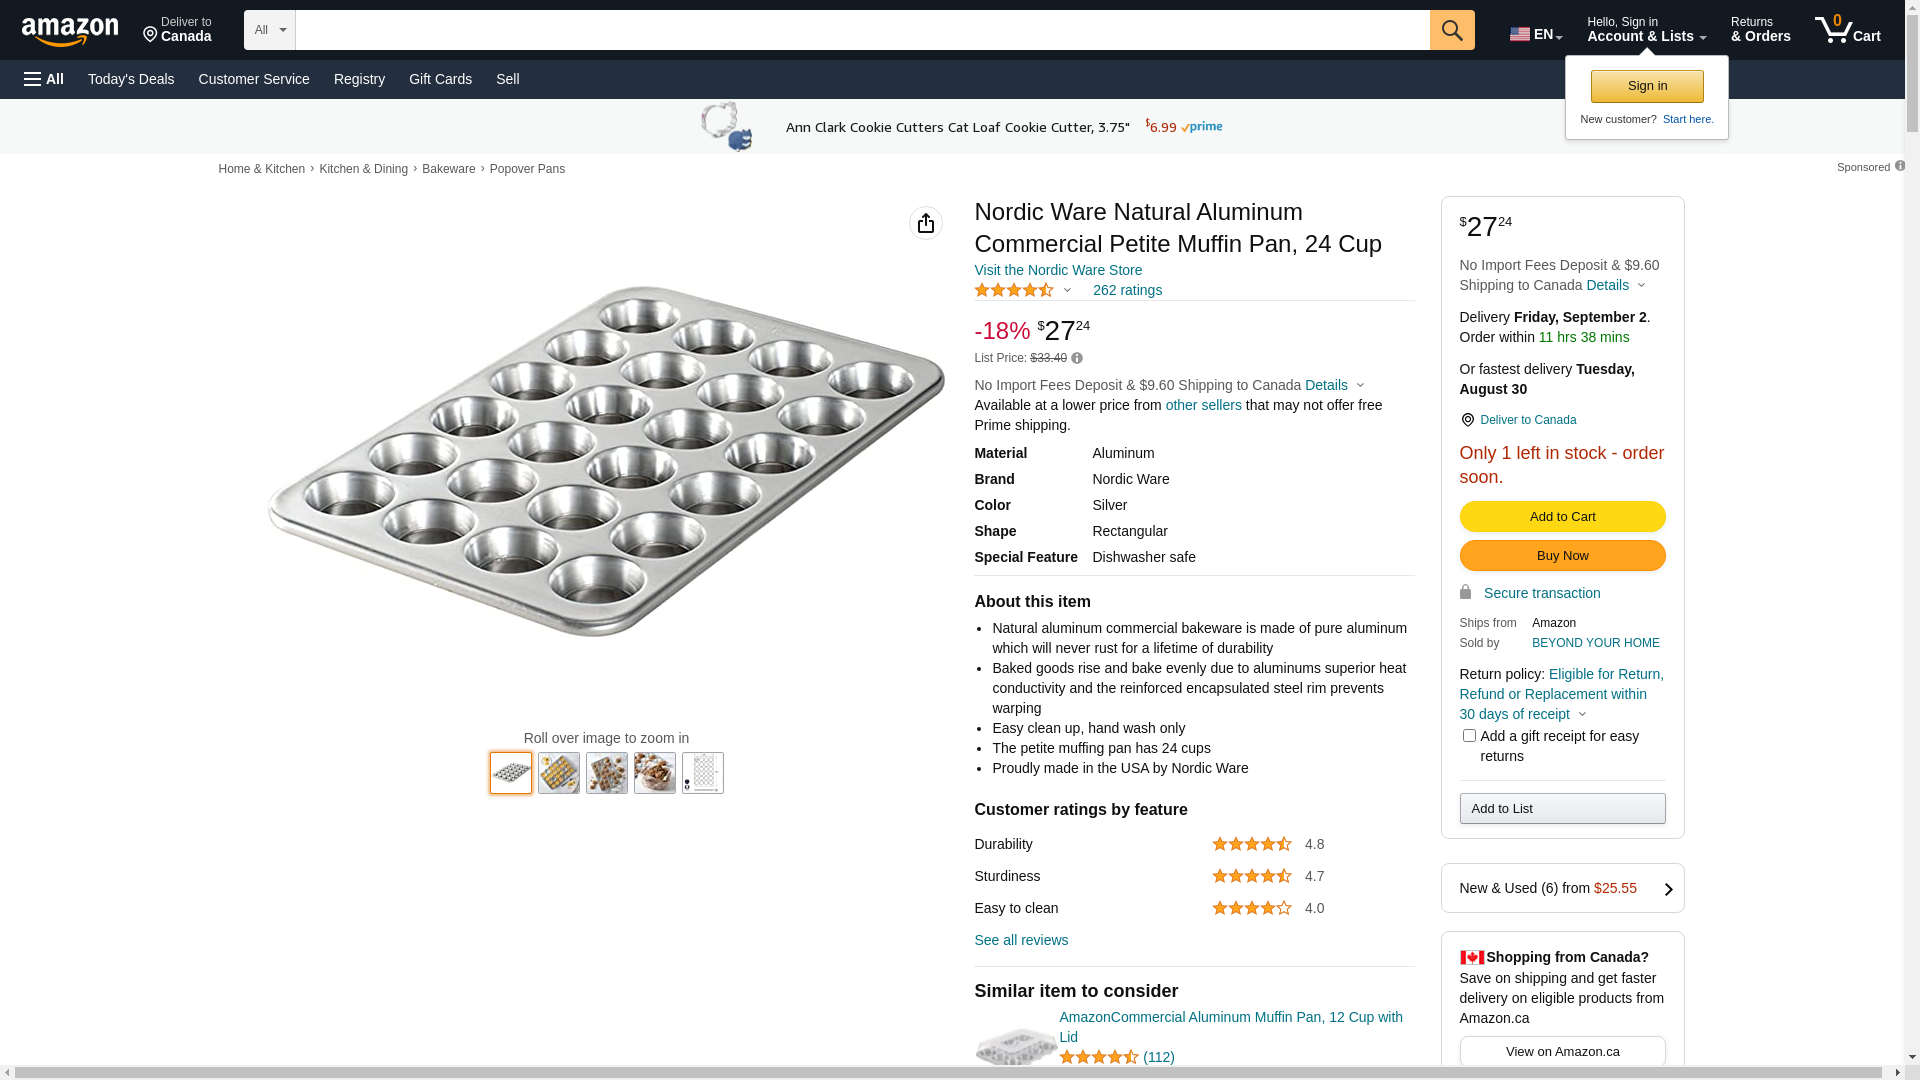Click the Add to Cart button
The image size is (1920, 1080).
(1562, 516)
